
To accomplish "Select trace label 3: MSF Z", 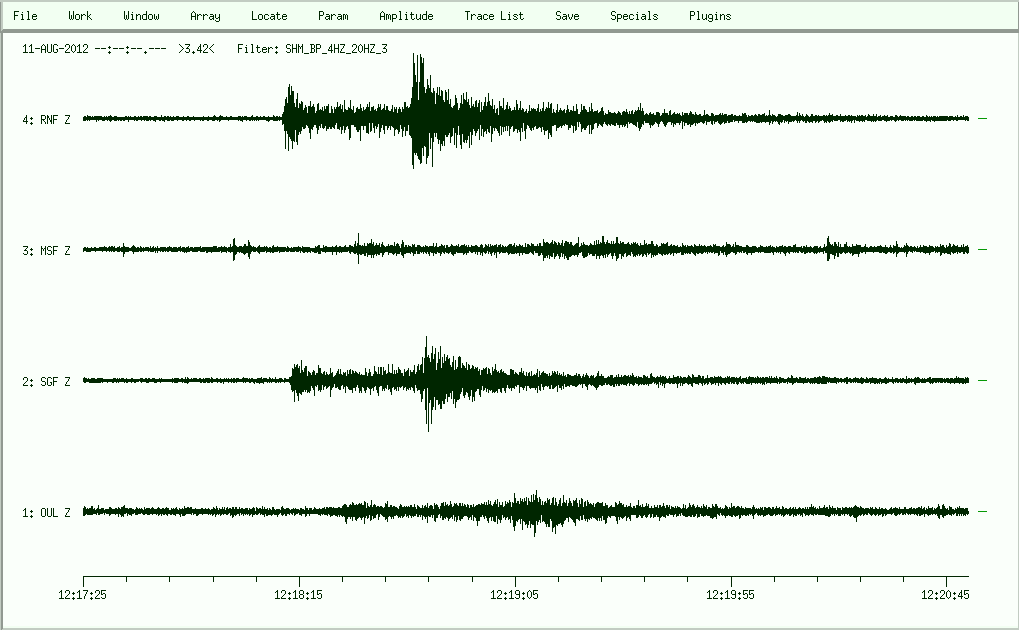I will pos(46,251).
